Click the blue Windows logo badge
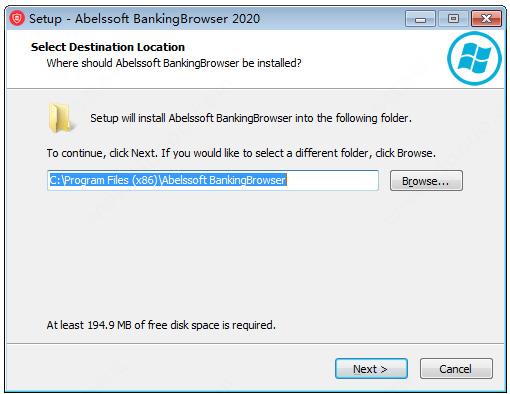Image resolution: width=510 pixels, height=394 pixels. [x=474, y=58]
